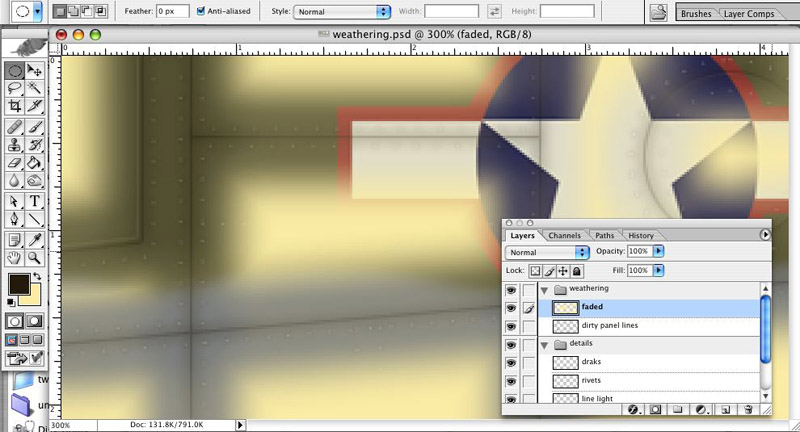
Task: Select the Path Selection arrow tool
Action: (15, 201)
